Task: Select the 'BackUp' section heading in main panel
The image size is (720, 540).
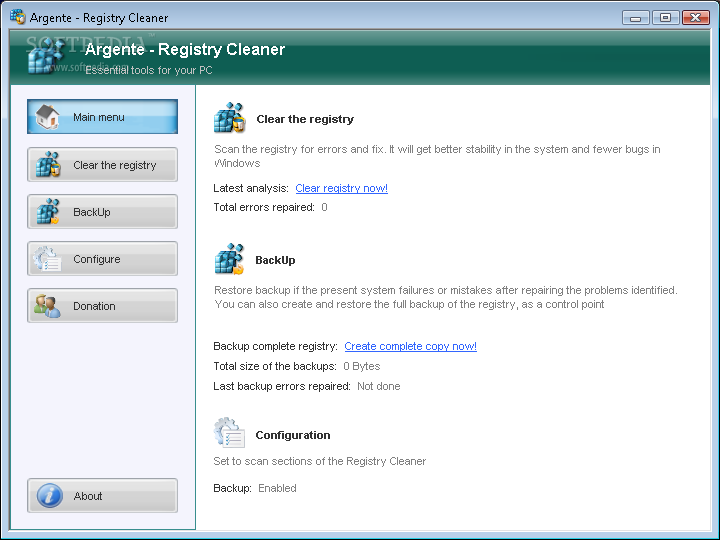Action: [275, 260]
